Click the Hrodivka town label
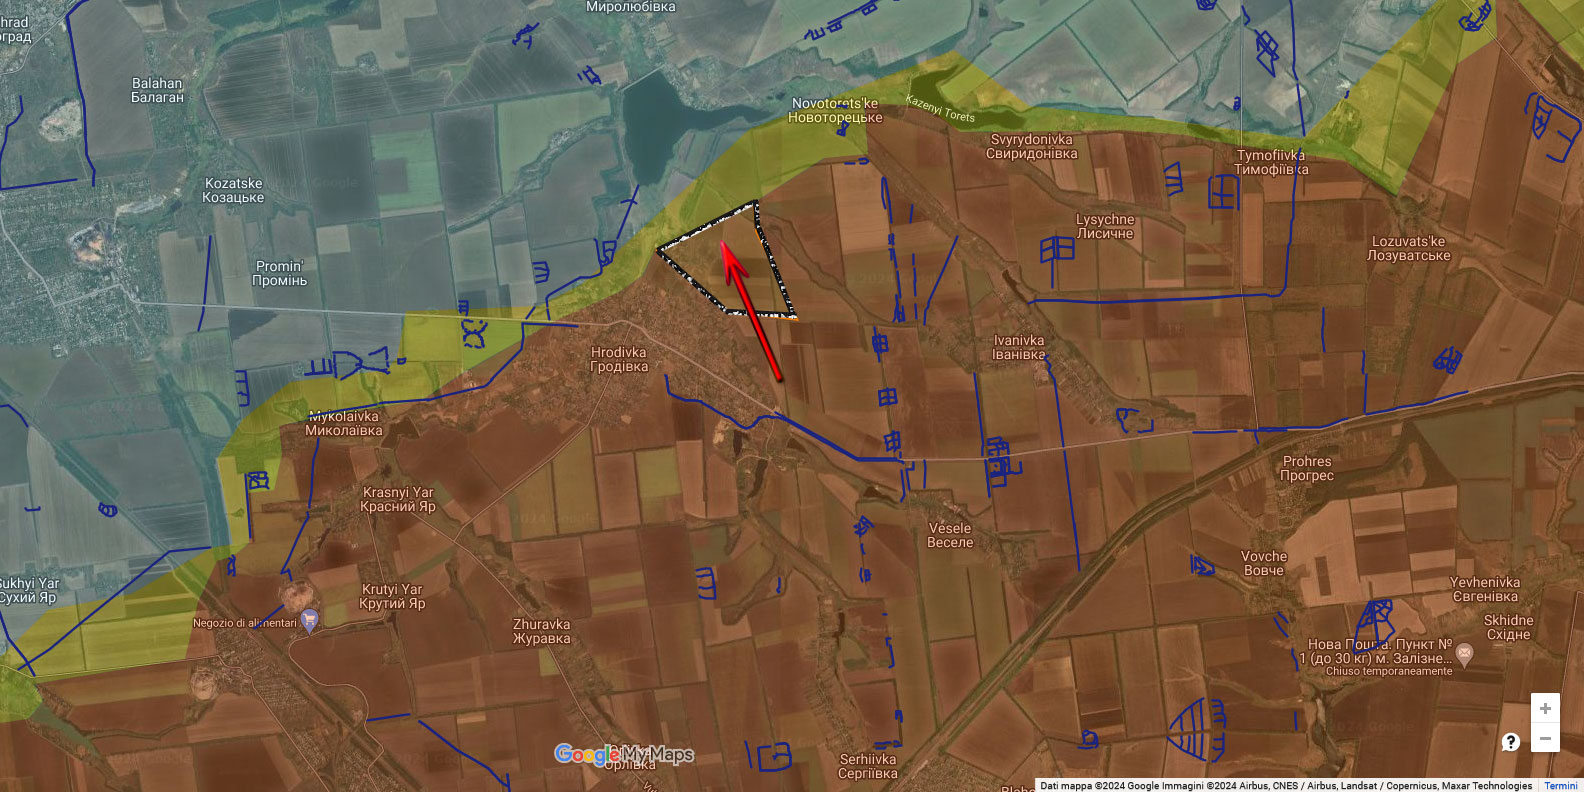1584x792 pixels. coord(619,360)
